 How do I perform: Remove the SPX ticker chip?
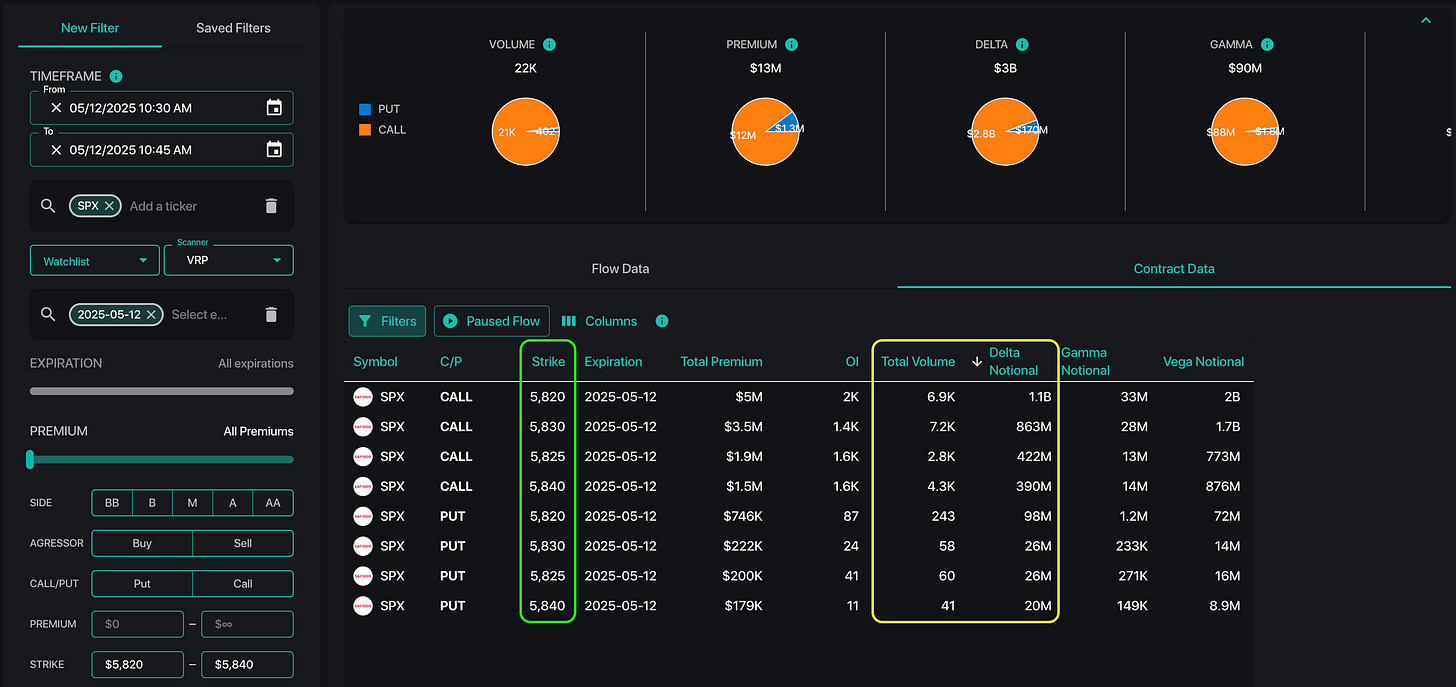point(110,205)
